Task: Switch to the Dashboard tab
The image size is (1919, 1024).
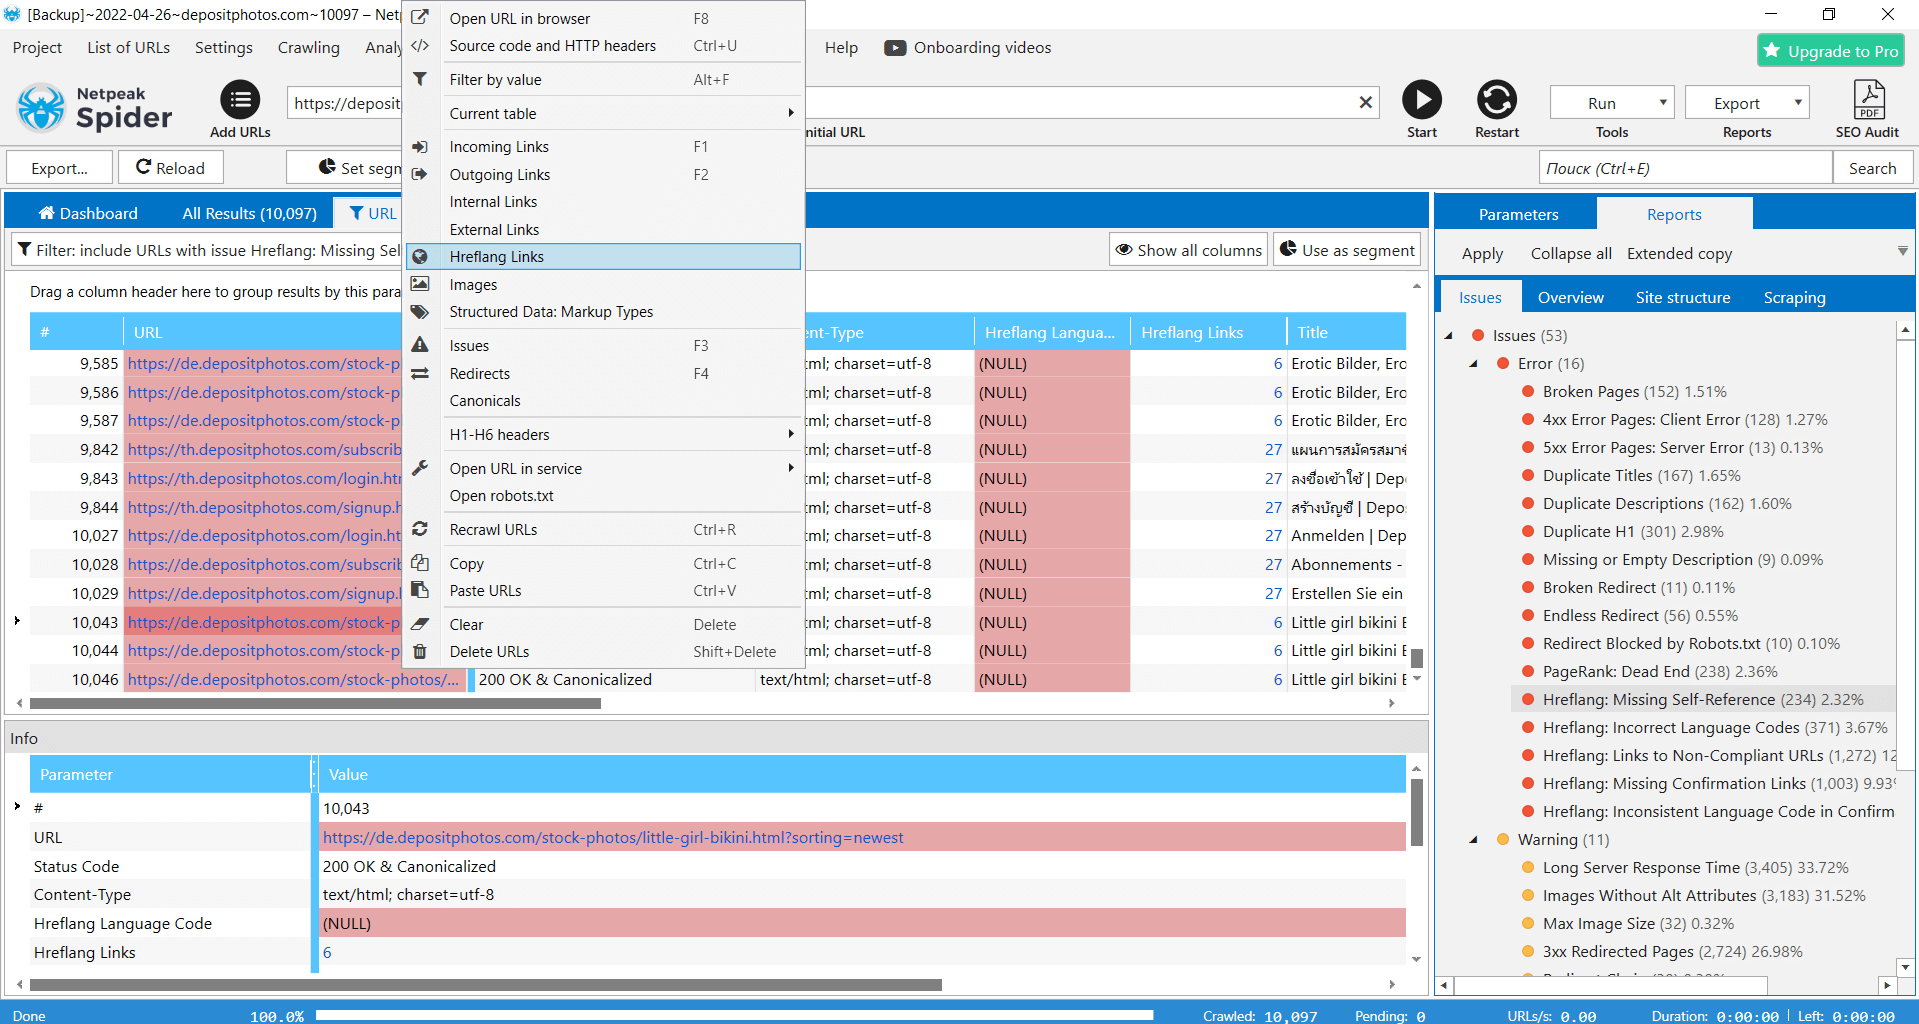Action: pos(88,213)
